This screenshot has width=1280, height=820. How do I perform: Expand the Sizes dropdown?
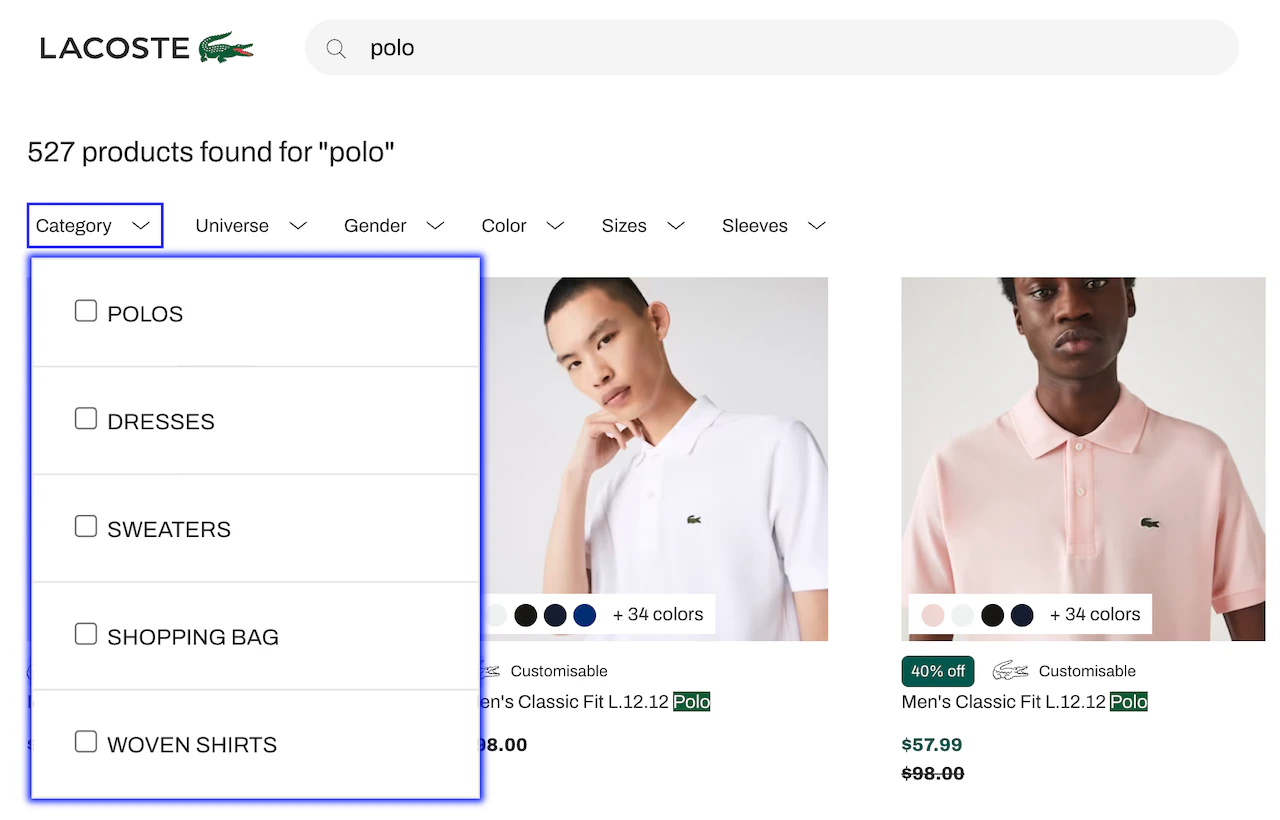[641, 225]
